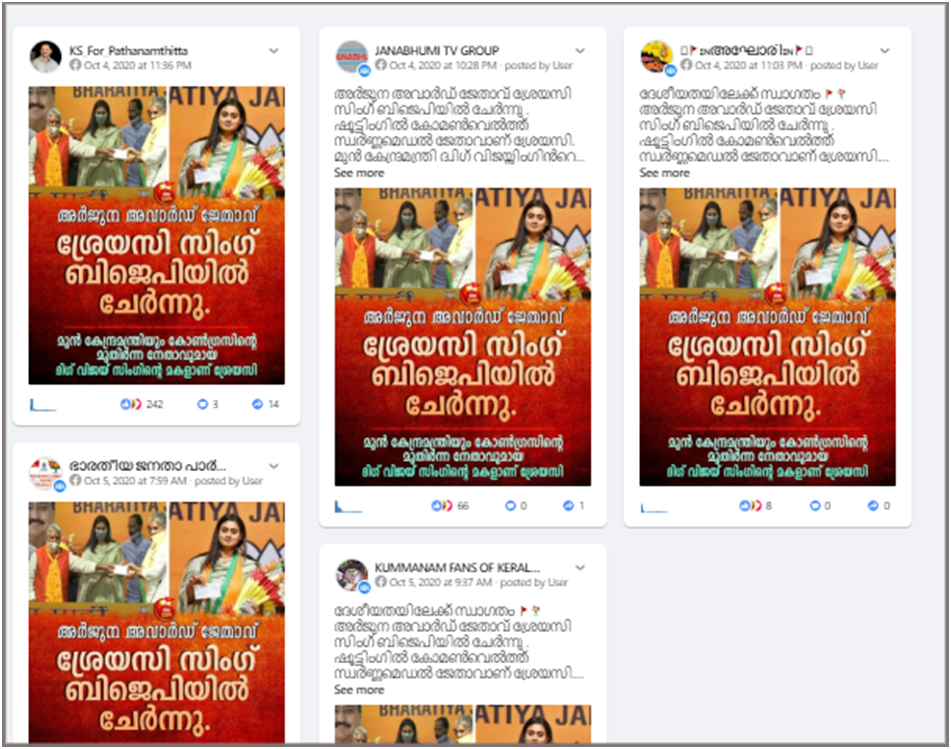Image resolution: width=951 pixels, height=749 pixels.
Task: Click reactions icon showing 66 on JANABHUMI post
Action: pyautogui.click(x=442, y=505)
